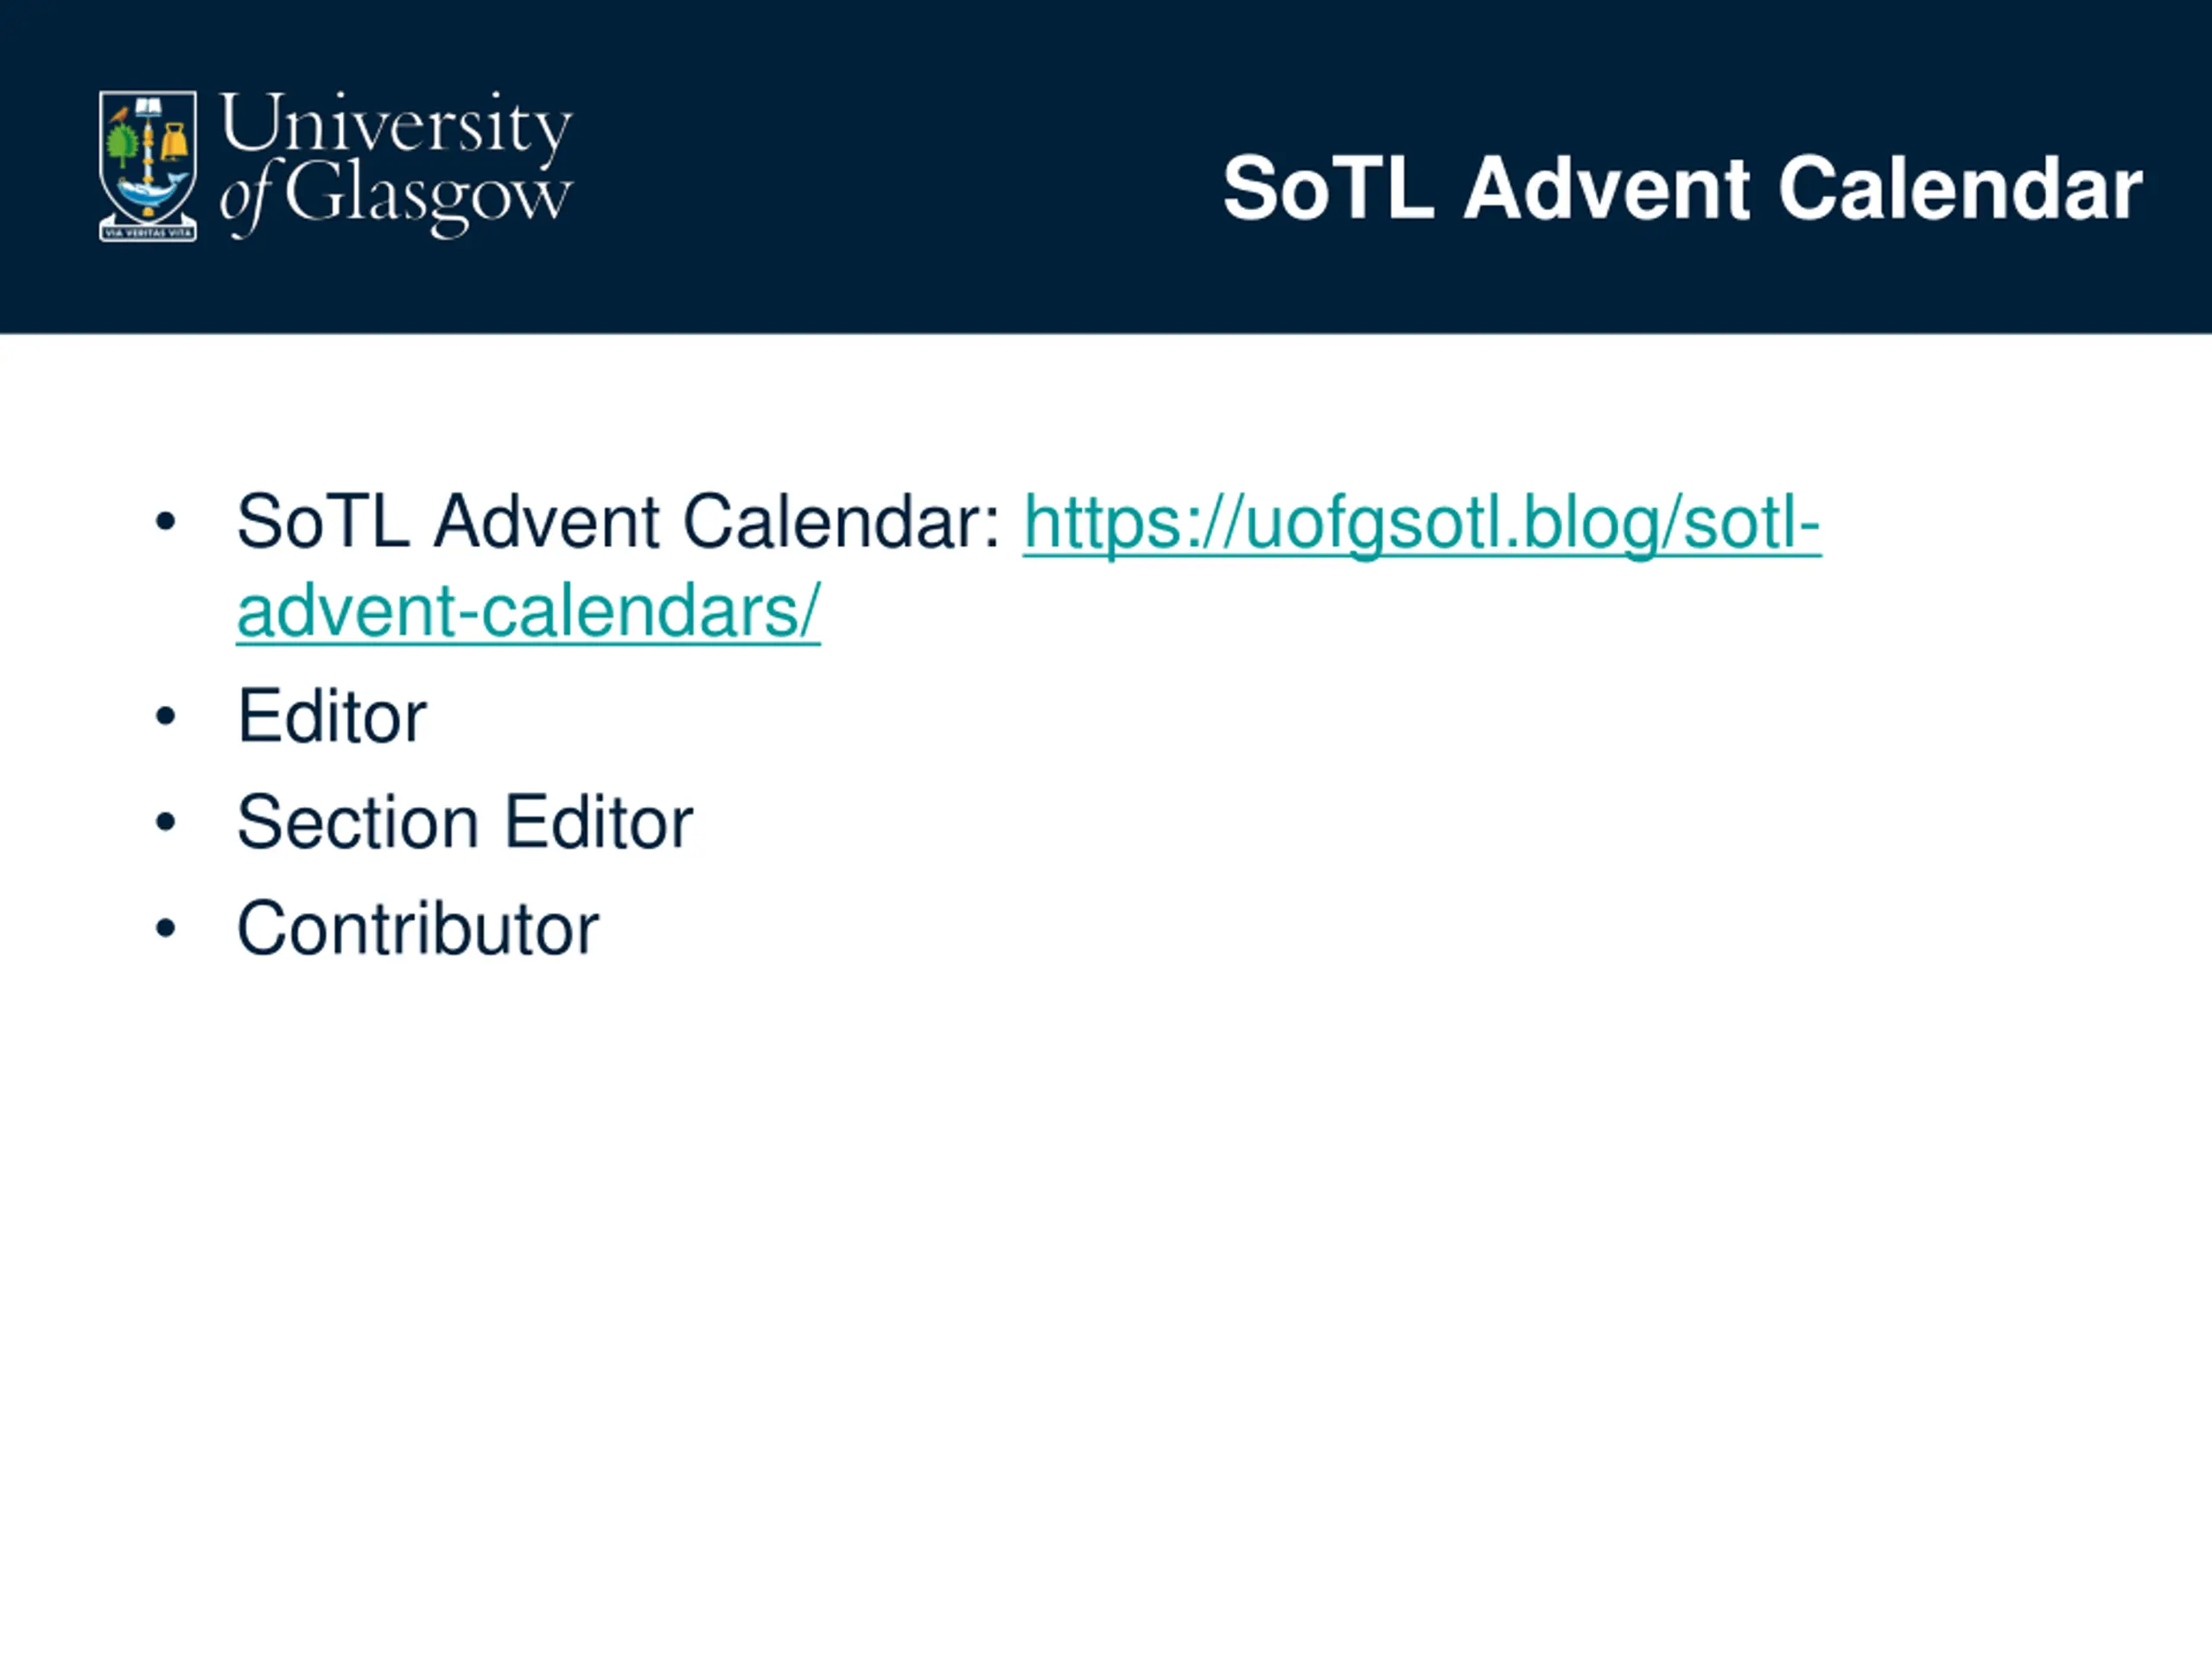The height and width of the screenshot is (1659, 2212).
Task: Click the dark navy header banner
Action: coord(1106,166)
